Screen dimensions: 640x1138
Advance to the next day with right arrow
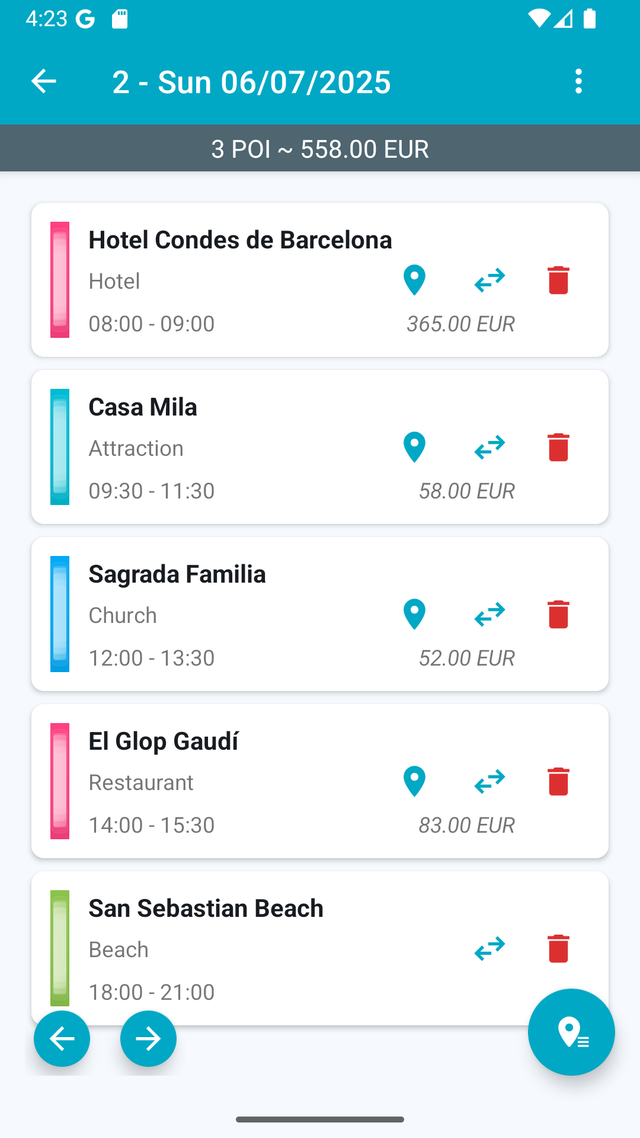[x=148, y=1039]
